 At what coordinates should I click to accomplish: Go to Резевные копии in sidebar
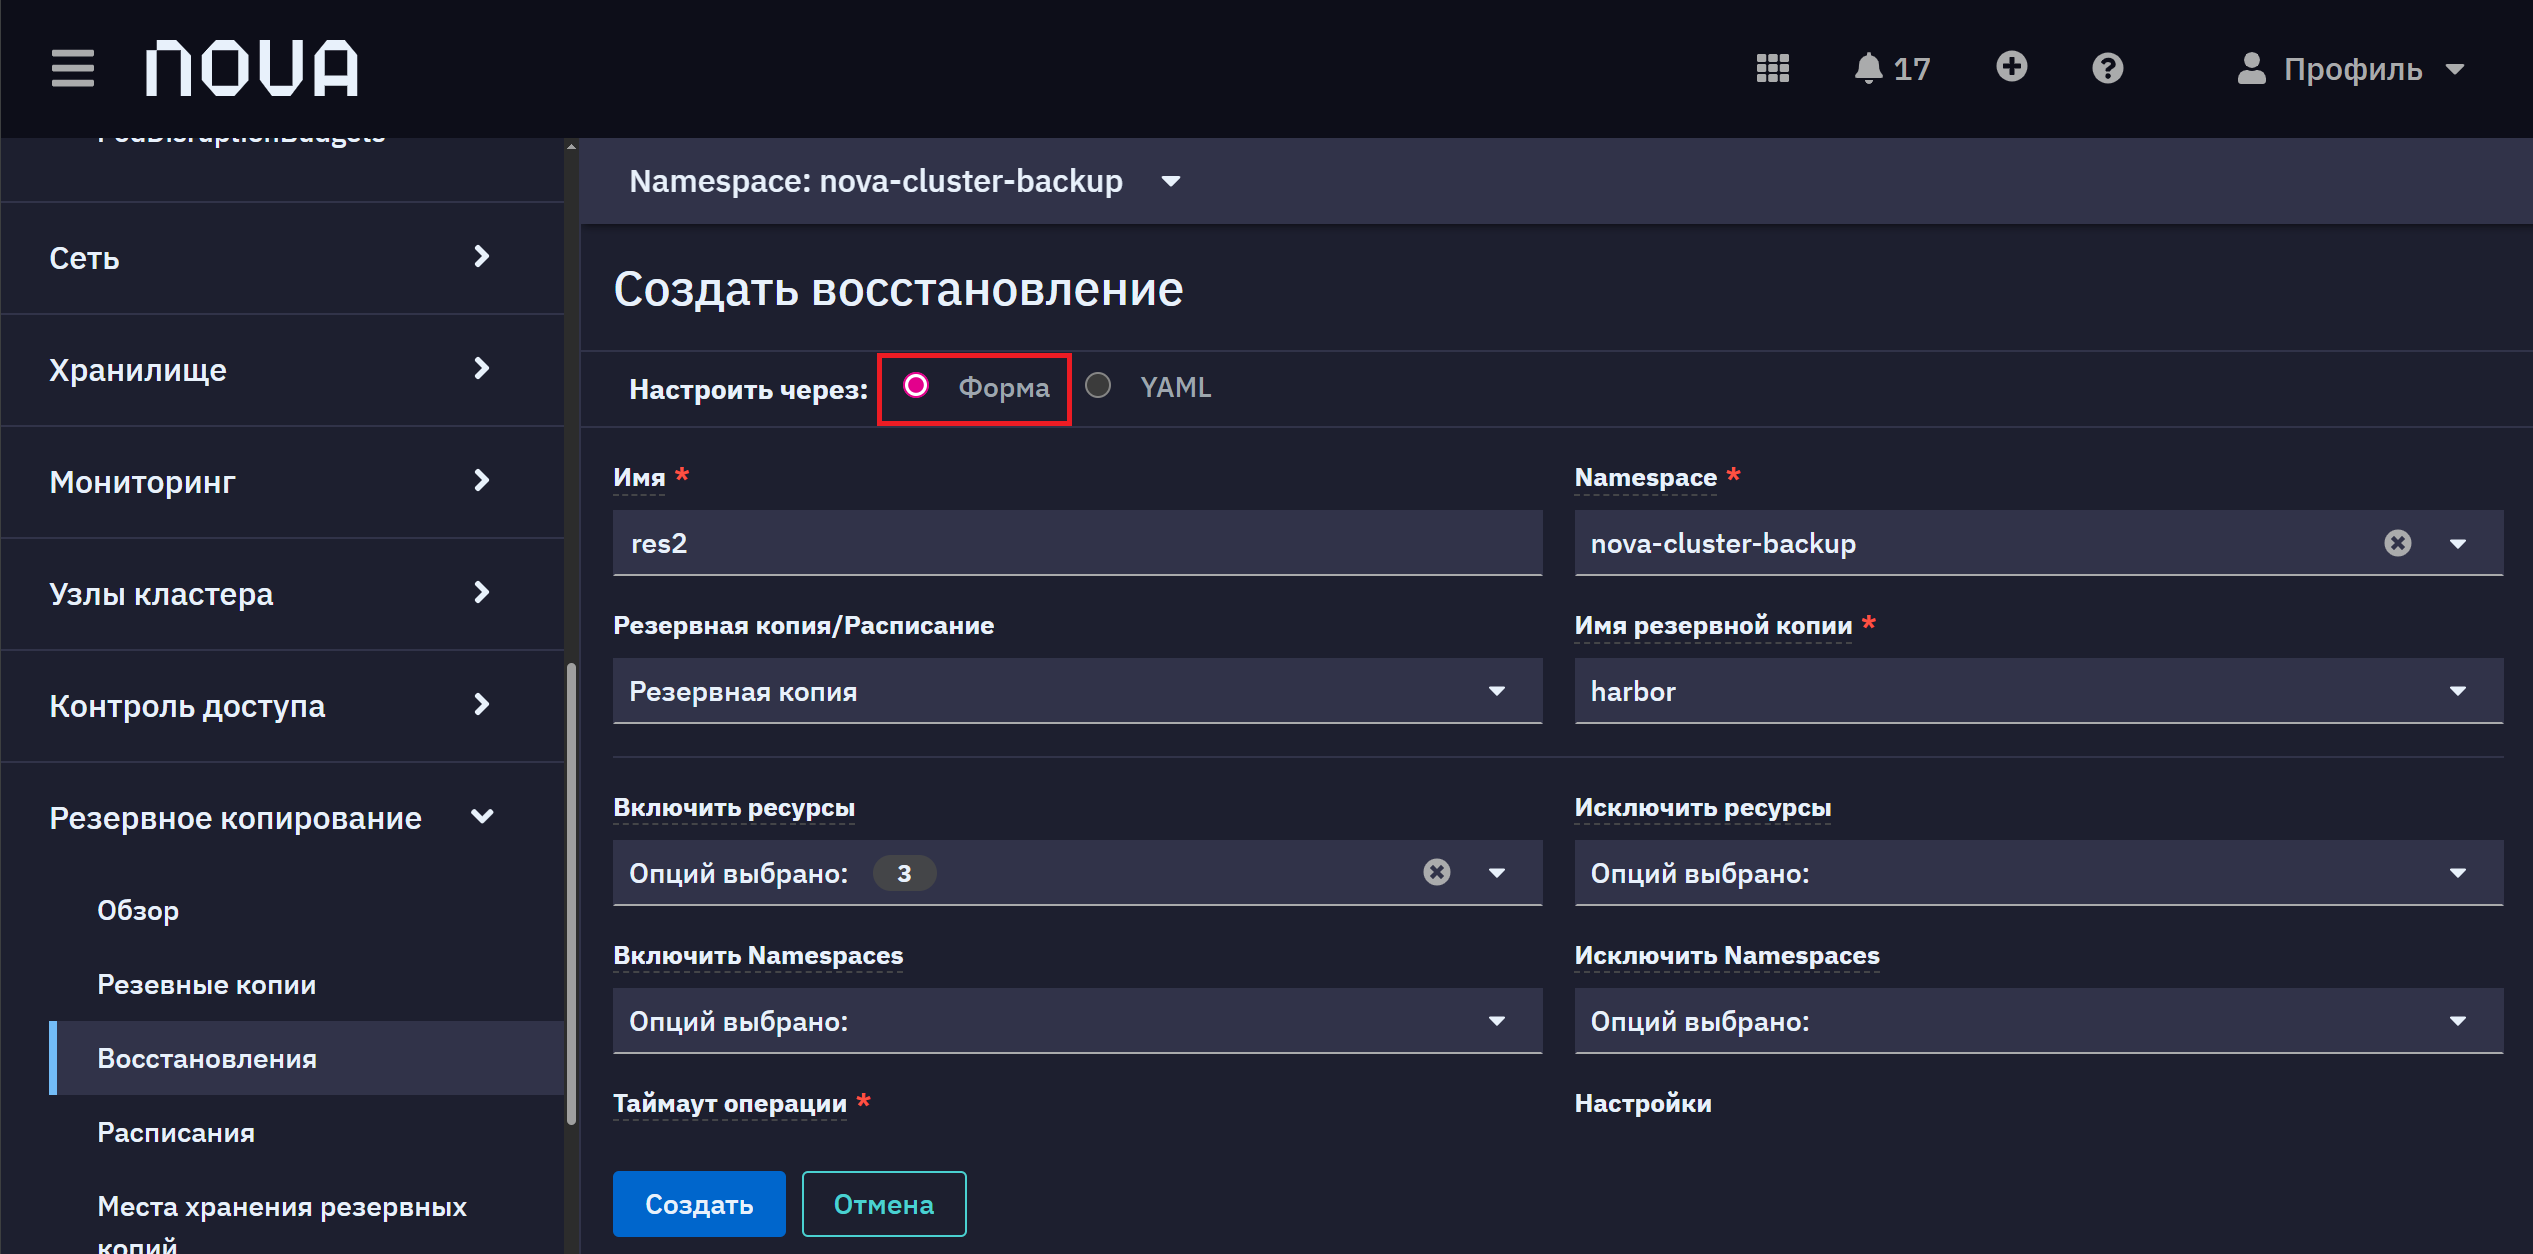[x=207, y=984]
